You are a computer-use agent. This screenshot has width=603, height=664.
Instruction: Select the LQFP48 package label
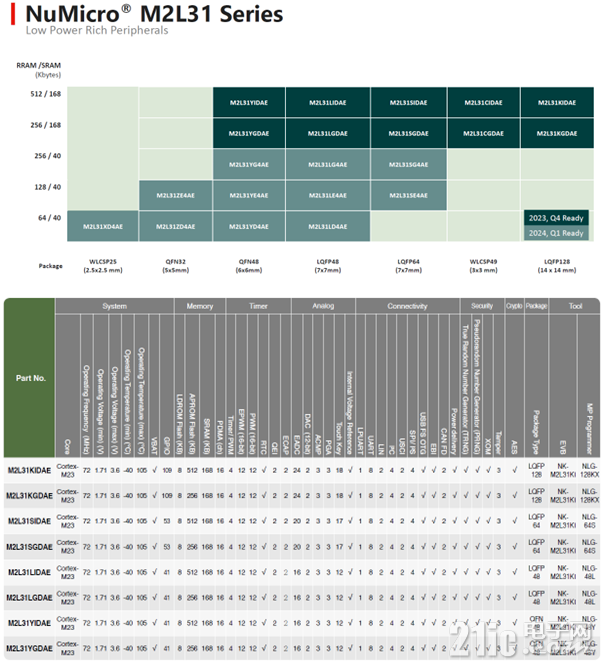(328, 266)
